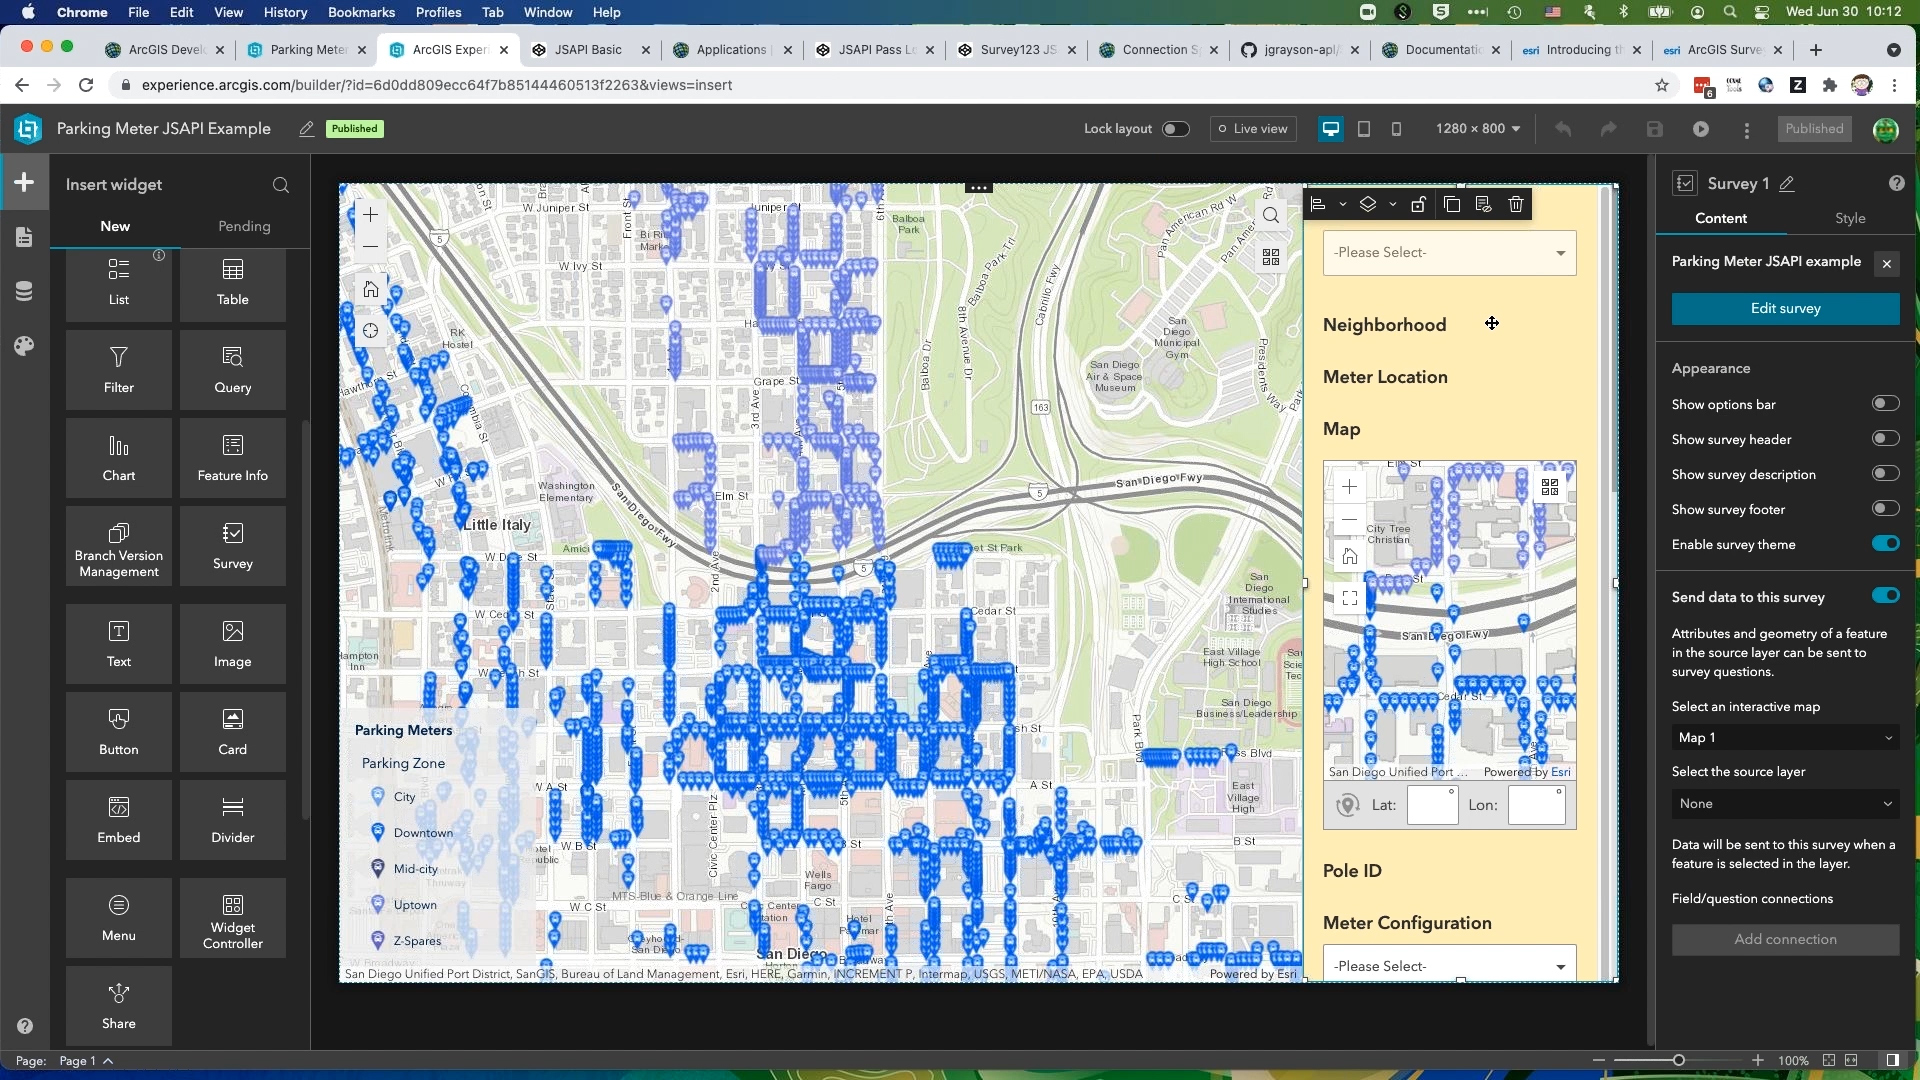1920x1080 pixels.
Task: Select the Survey widget tile
Action: pos(232,545)
